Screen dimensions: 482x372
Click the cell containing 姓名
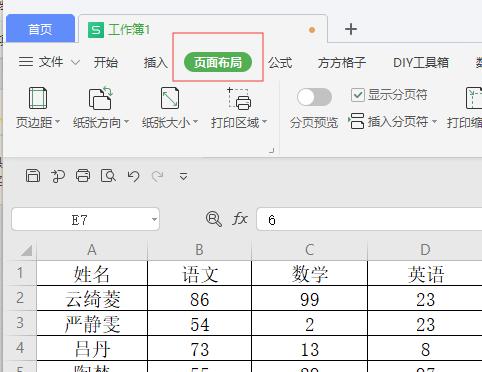tap(92, 273)
